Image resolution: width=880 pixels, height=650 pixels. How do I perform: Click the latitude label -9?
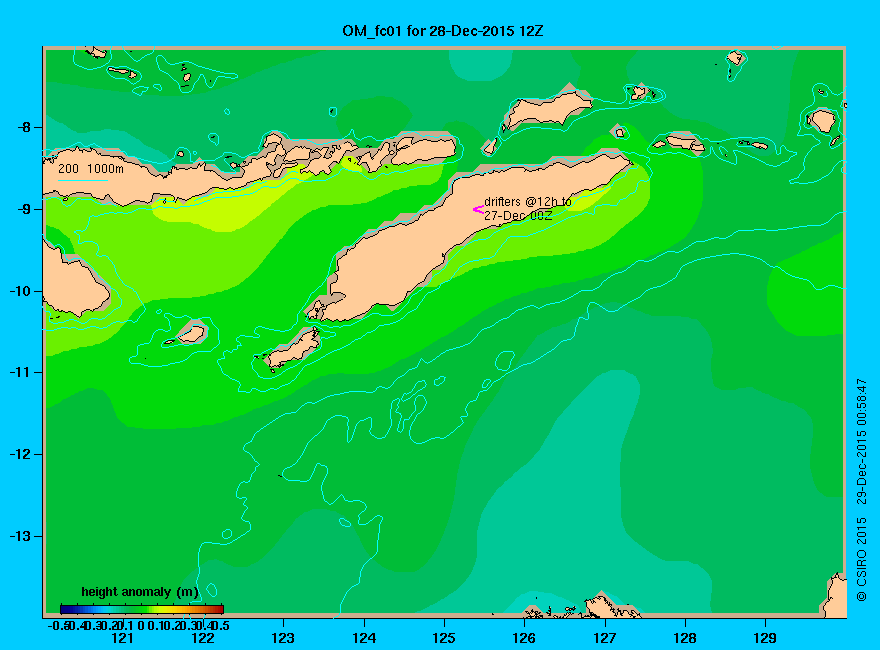pos(24,209)
